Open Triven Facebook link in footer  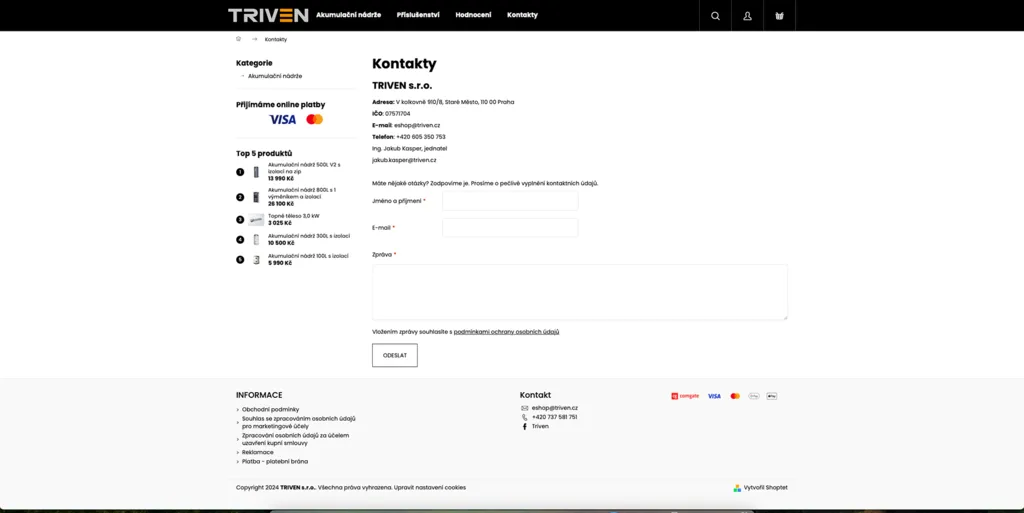click(x=540, y=426)
